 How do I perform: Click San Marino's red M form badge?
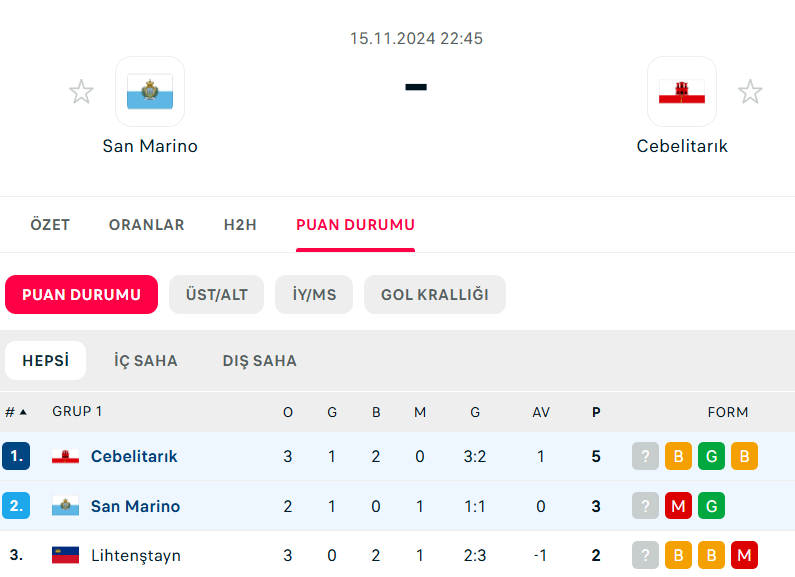[x=678, y=506]
